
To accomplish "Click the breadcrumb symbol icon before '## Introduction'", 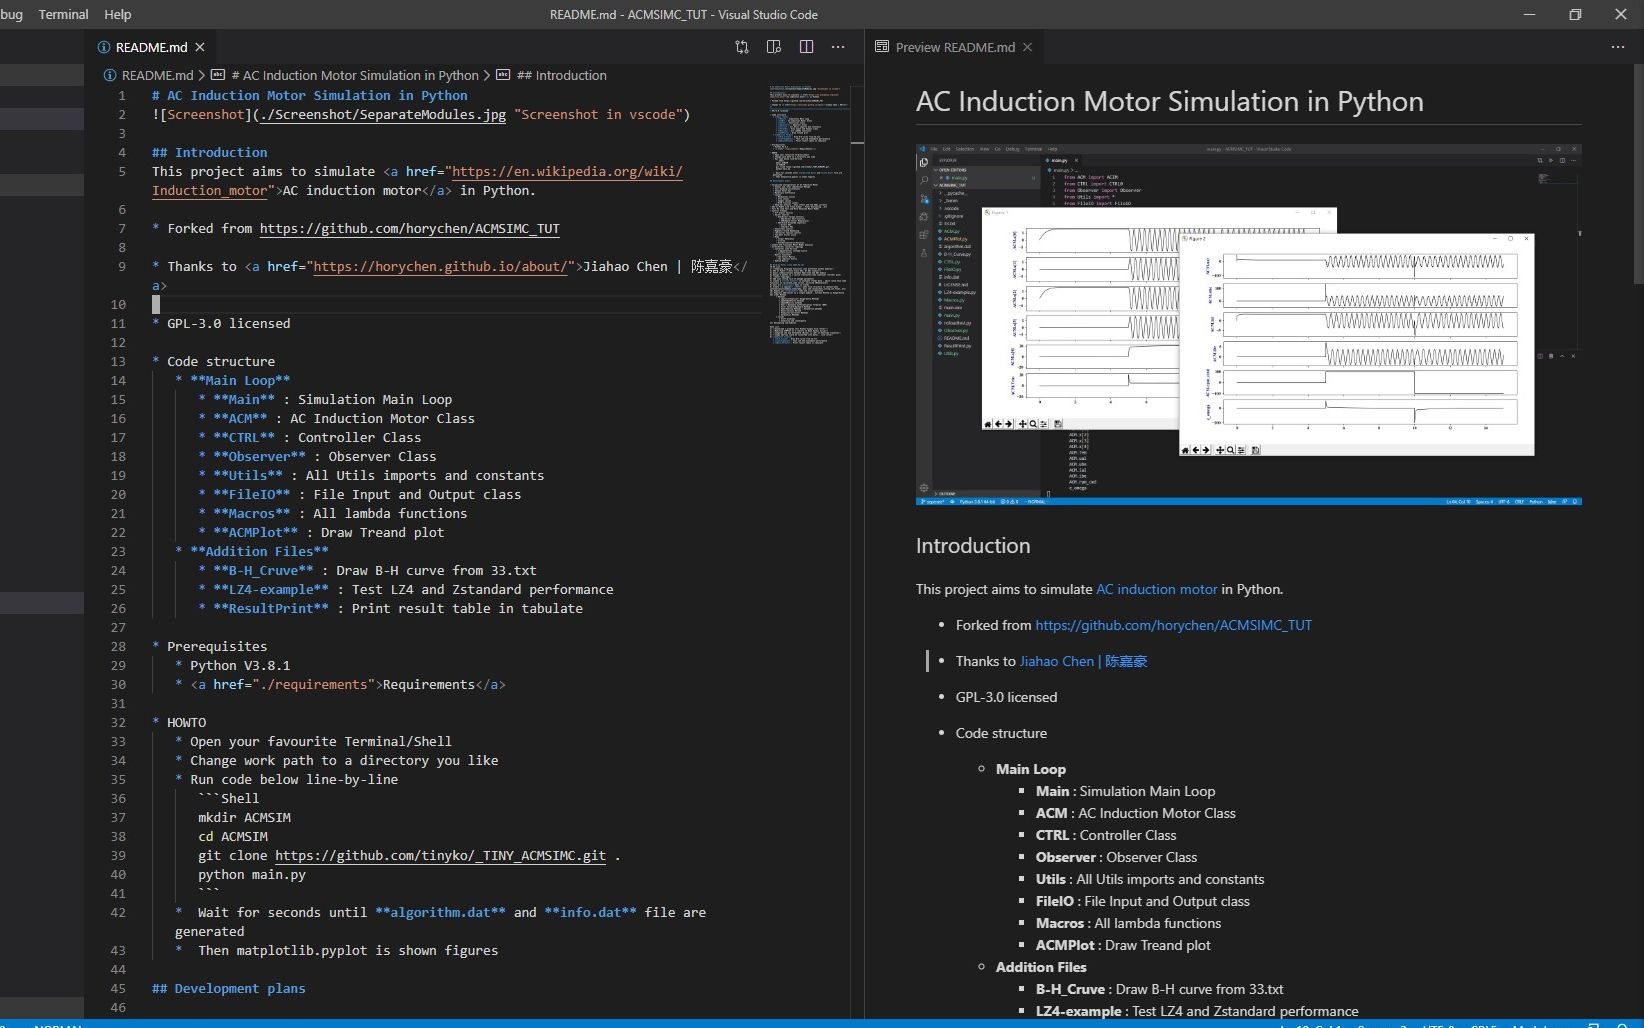I will [504, 75].
